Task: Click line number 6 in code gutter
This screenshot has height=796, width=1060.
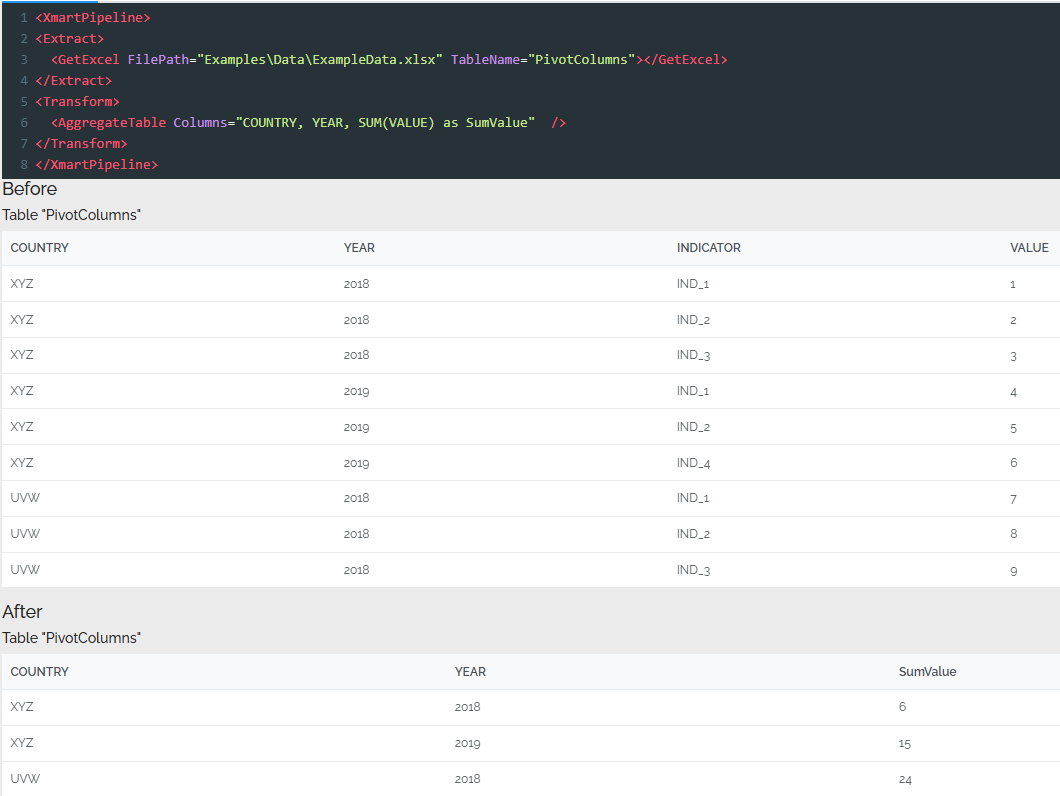Action: coord(24,122)
